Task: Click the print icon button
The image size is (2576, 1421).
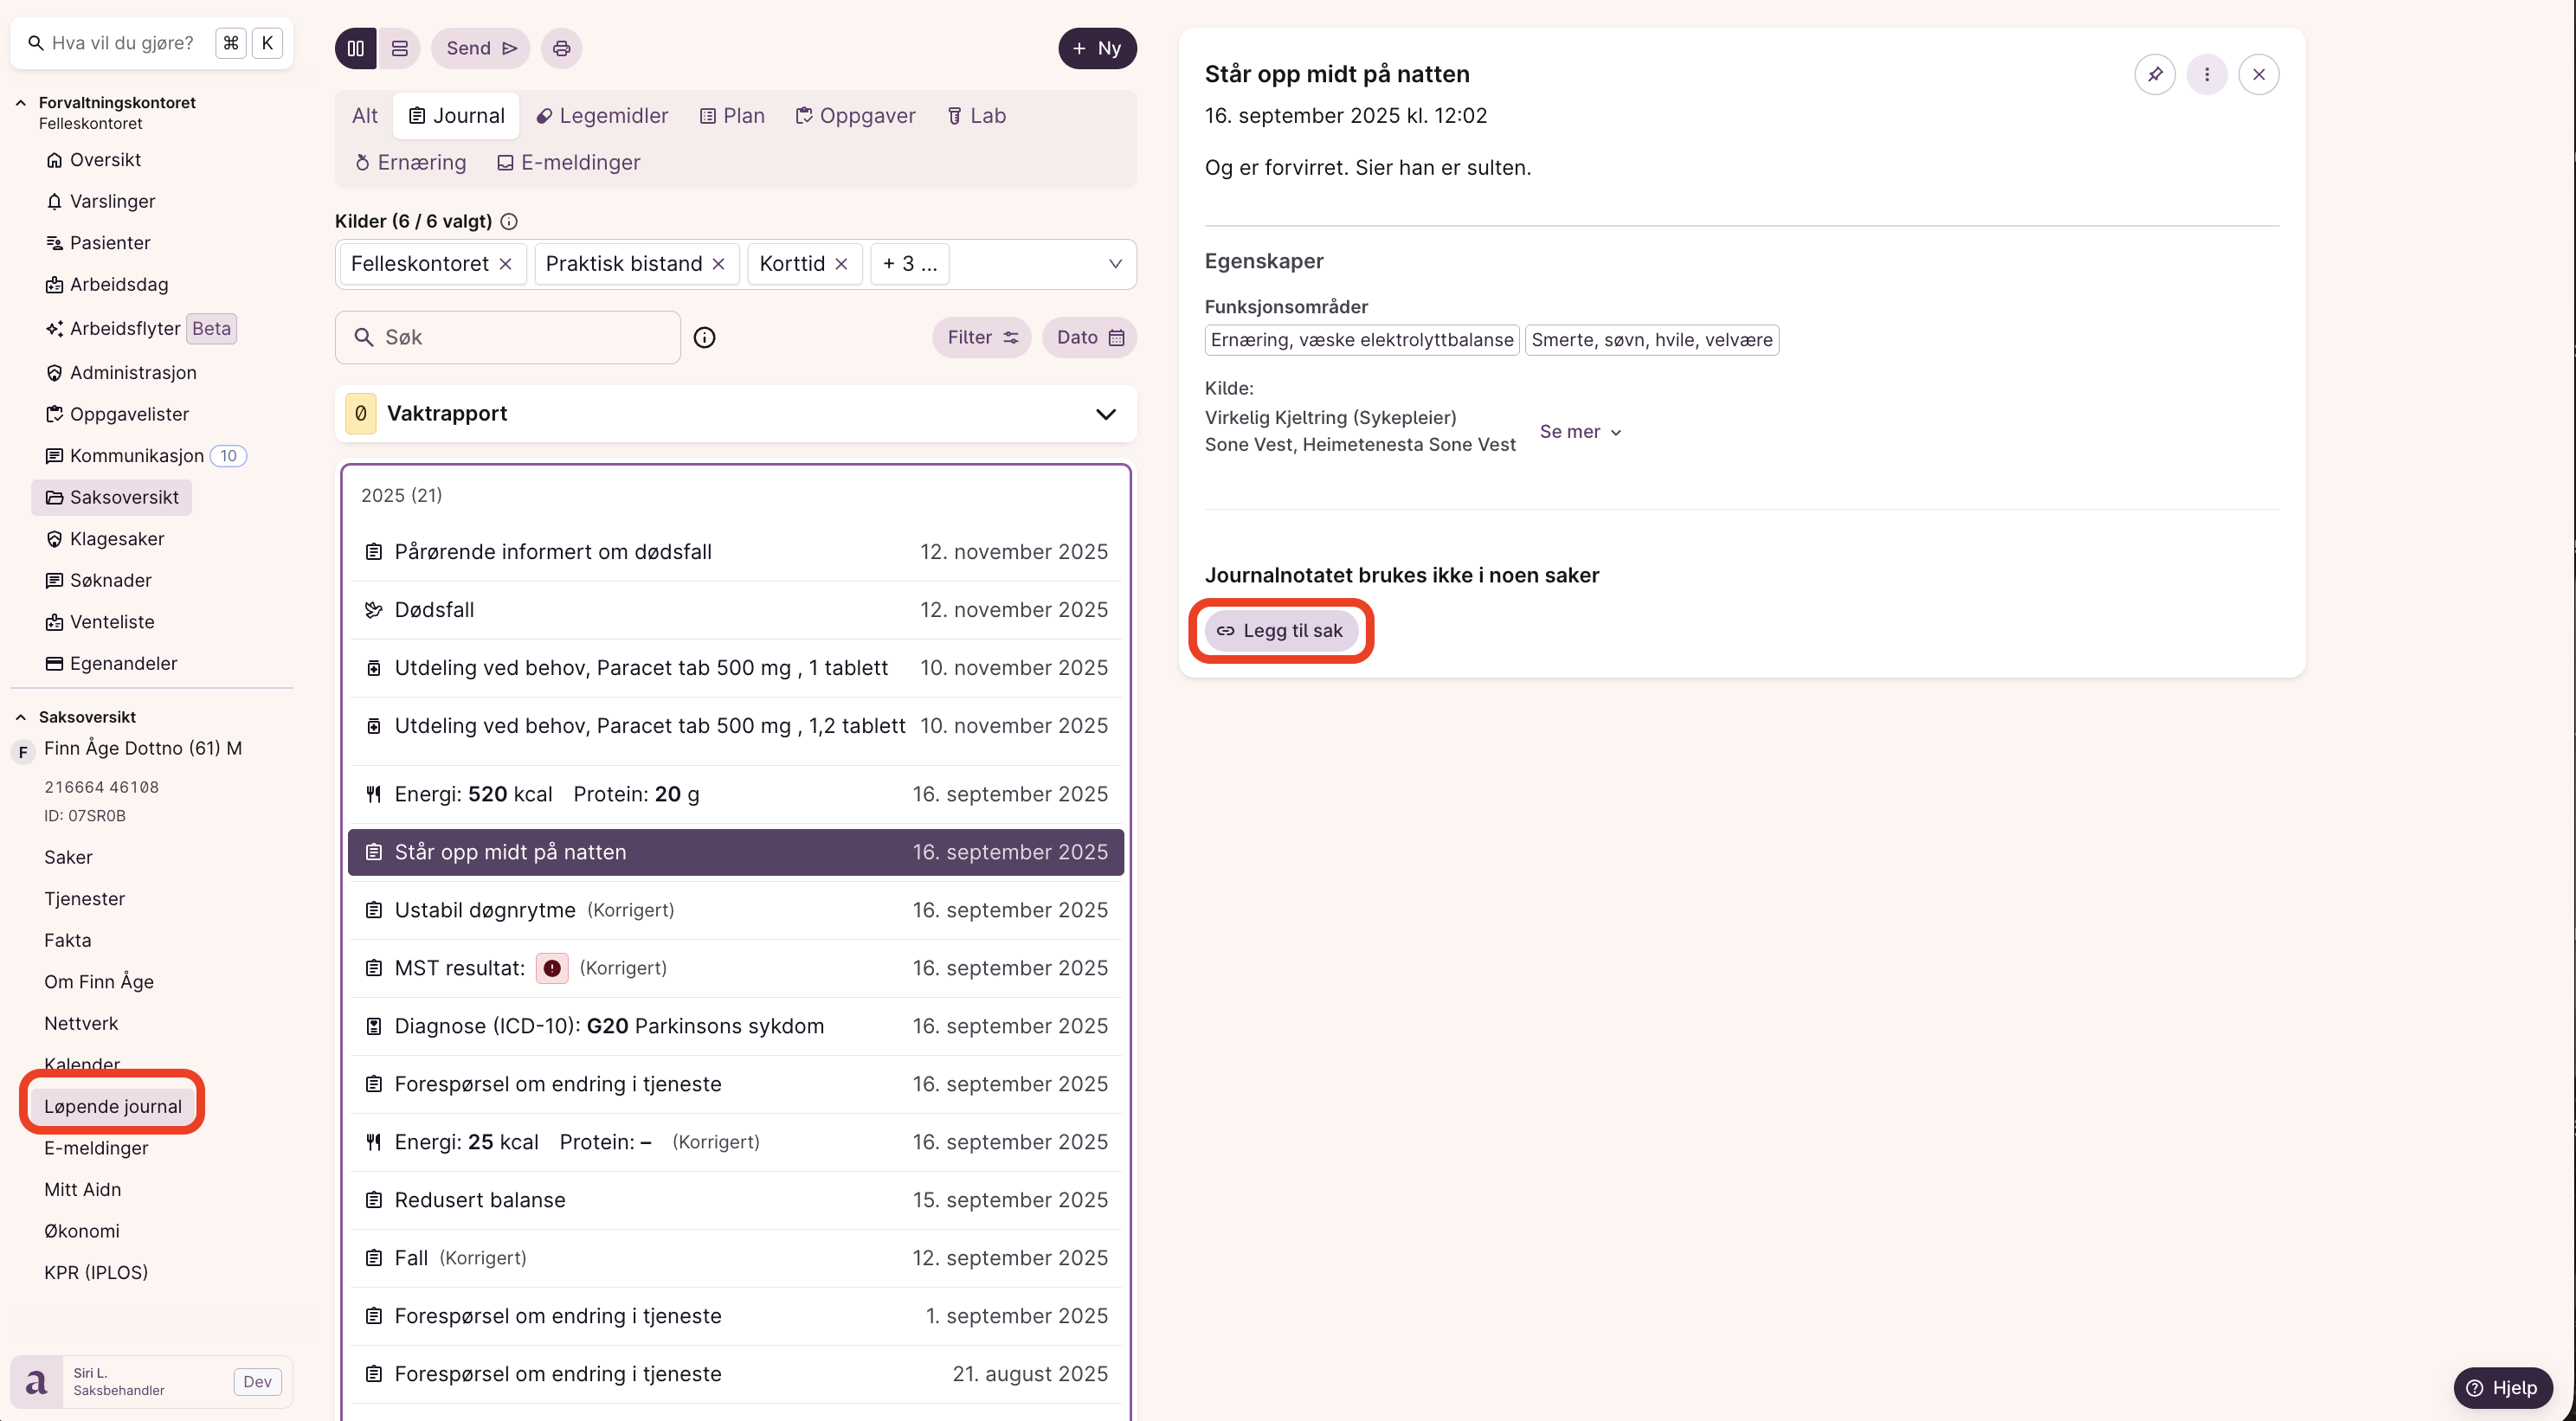Action: (561, 48)
